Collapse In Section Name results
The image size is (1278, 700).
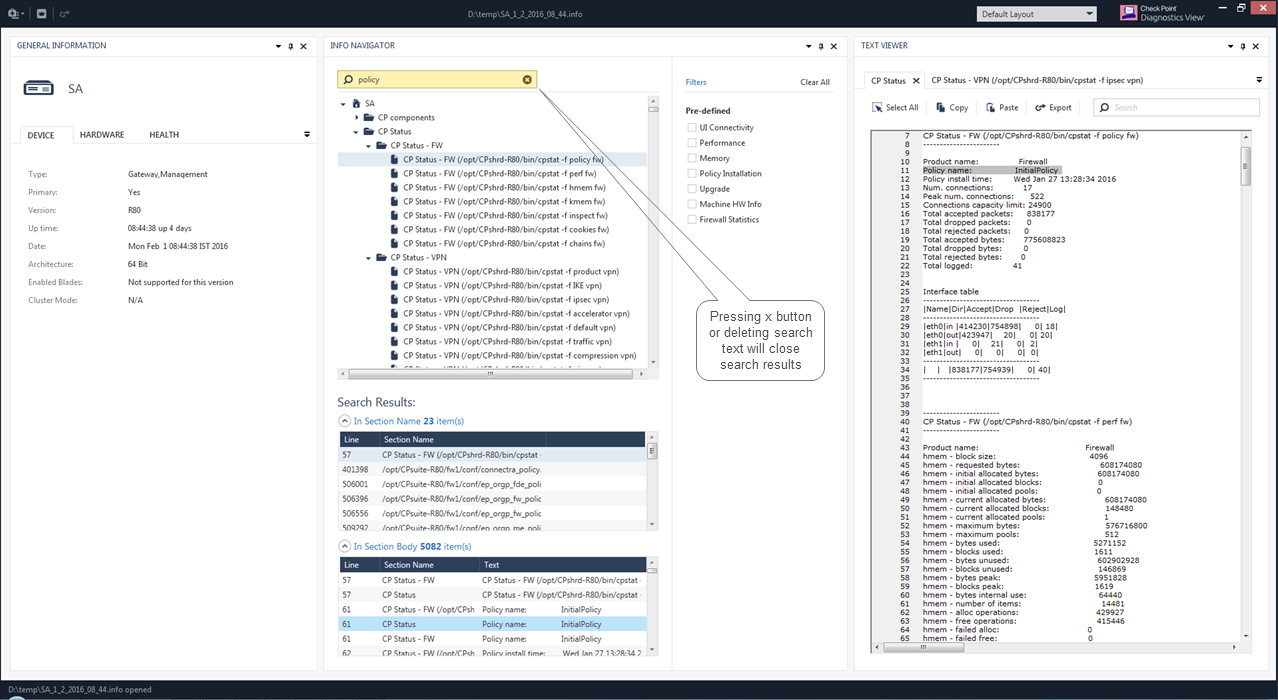tap(344, 421)
